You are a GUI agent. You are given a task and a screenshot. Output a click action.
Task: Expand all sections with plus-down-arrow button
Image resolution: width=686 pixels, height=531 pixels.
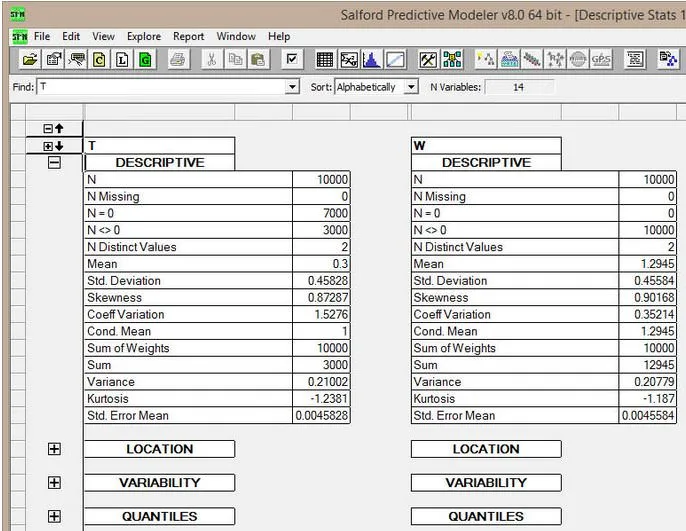click(x=54, y=146)
